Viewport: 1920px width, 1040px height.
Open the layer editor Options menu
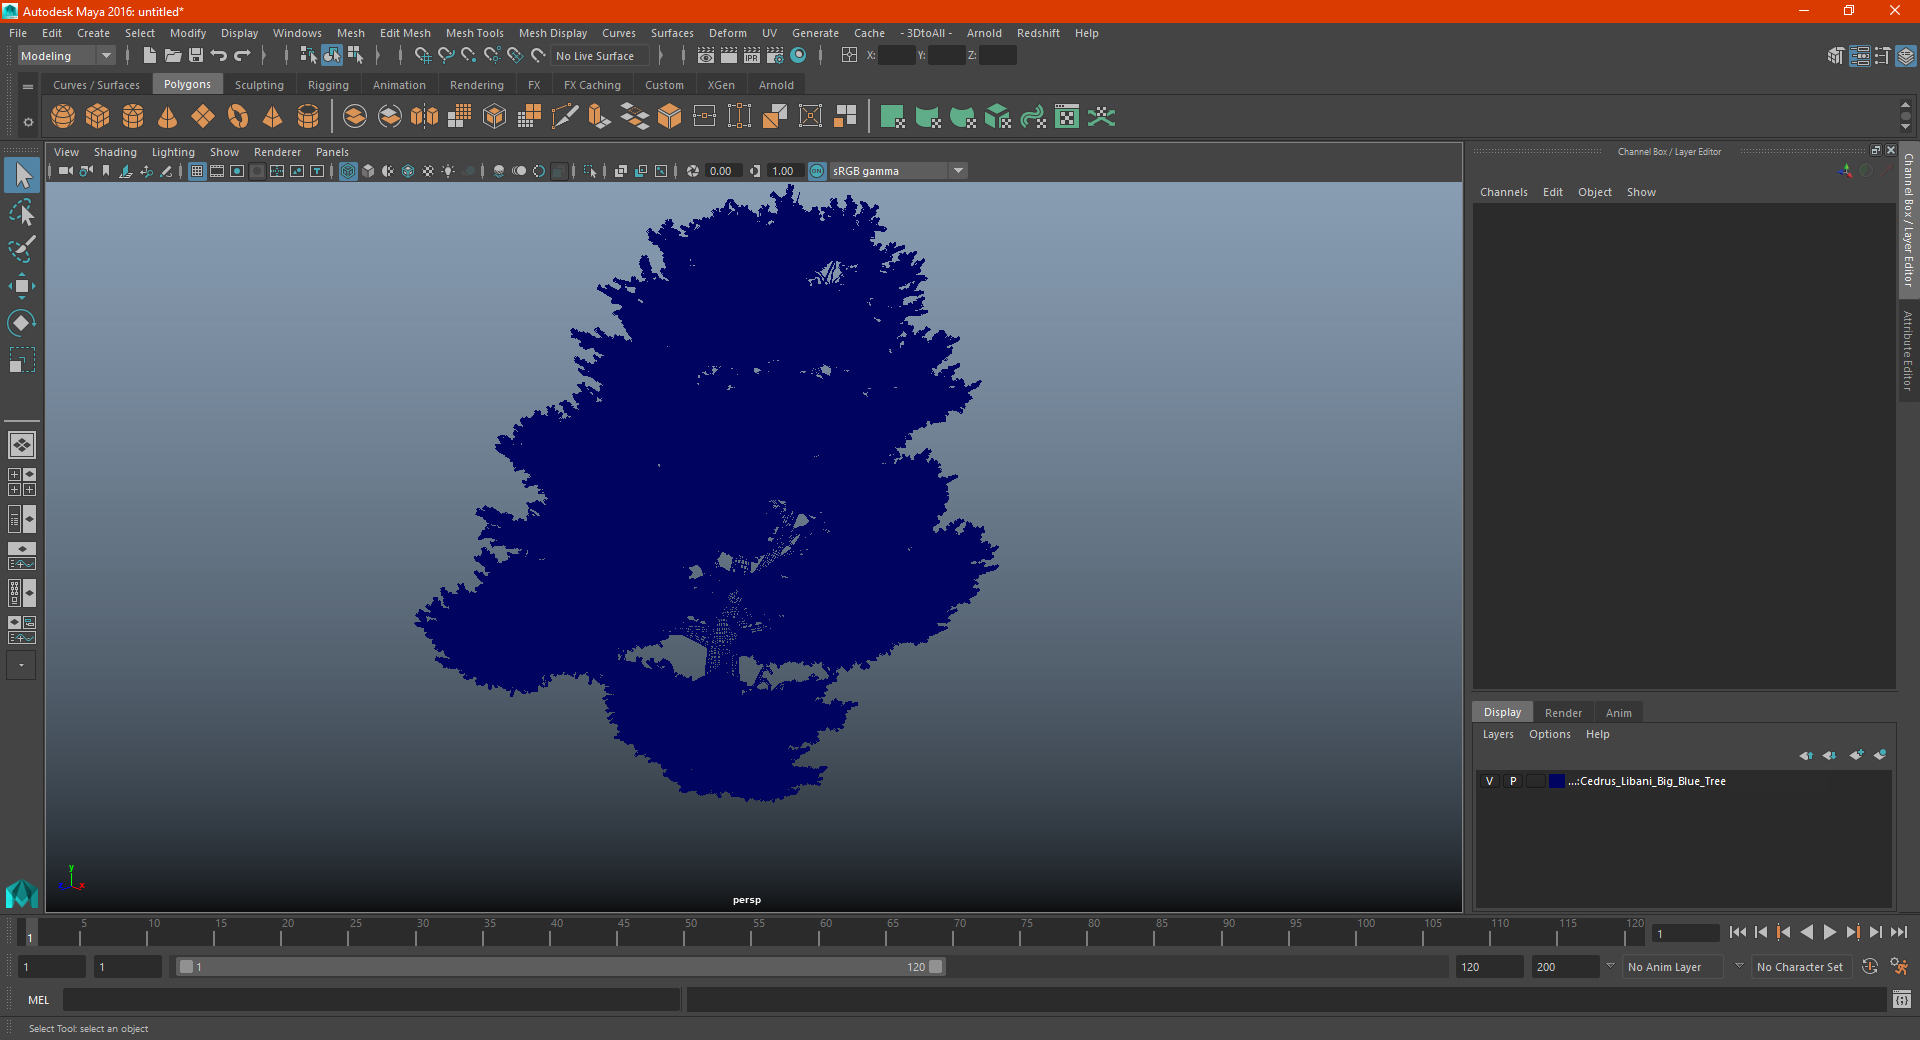1550,734
